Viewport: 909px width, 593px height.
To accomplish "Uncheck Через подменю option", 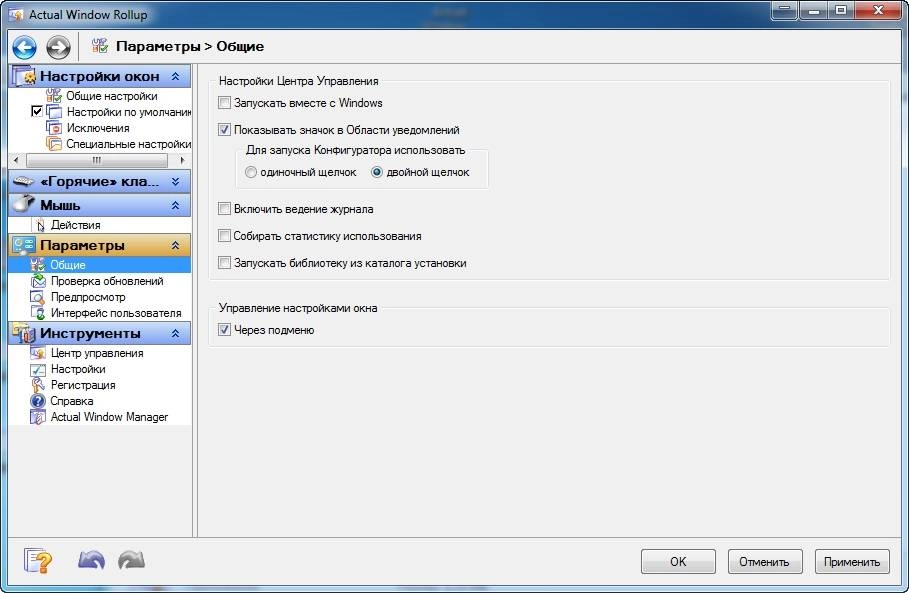I will point(224,330).
